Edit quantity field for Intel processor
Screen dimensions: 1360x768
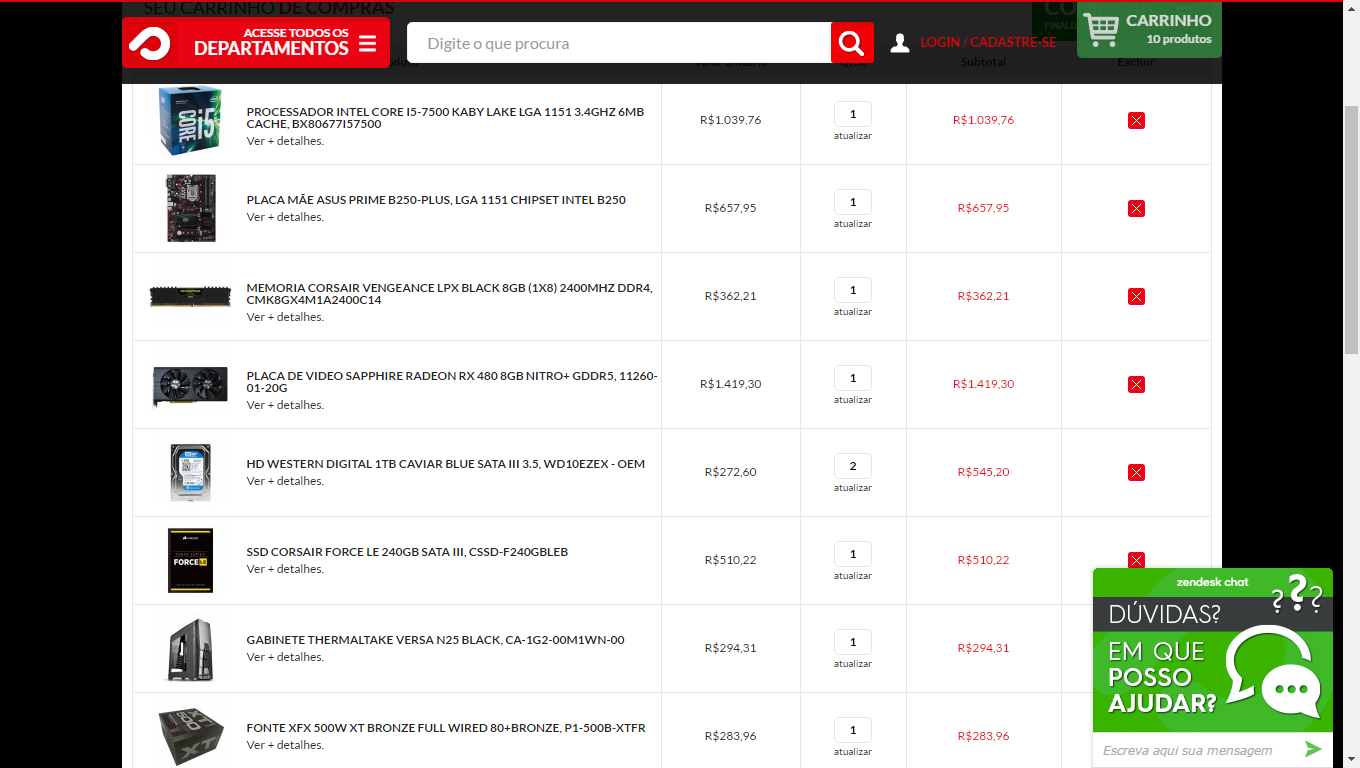coord(853,114)
